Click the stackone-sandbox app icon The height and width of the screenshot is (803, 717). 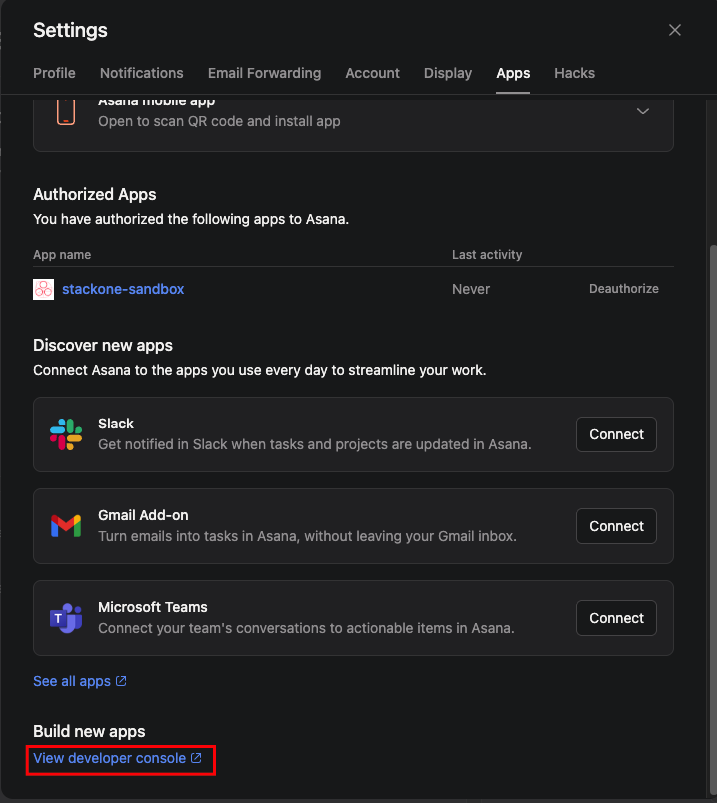pos(43,288)
